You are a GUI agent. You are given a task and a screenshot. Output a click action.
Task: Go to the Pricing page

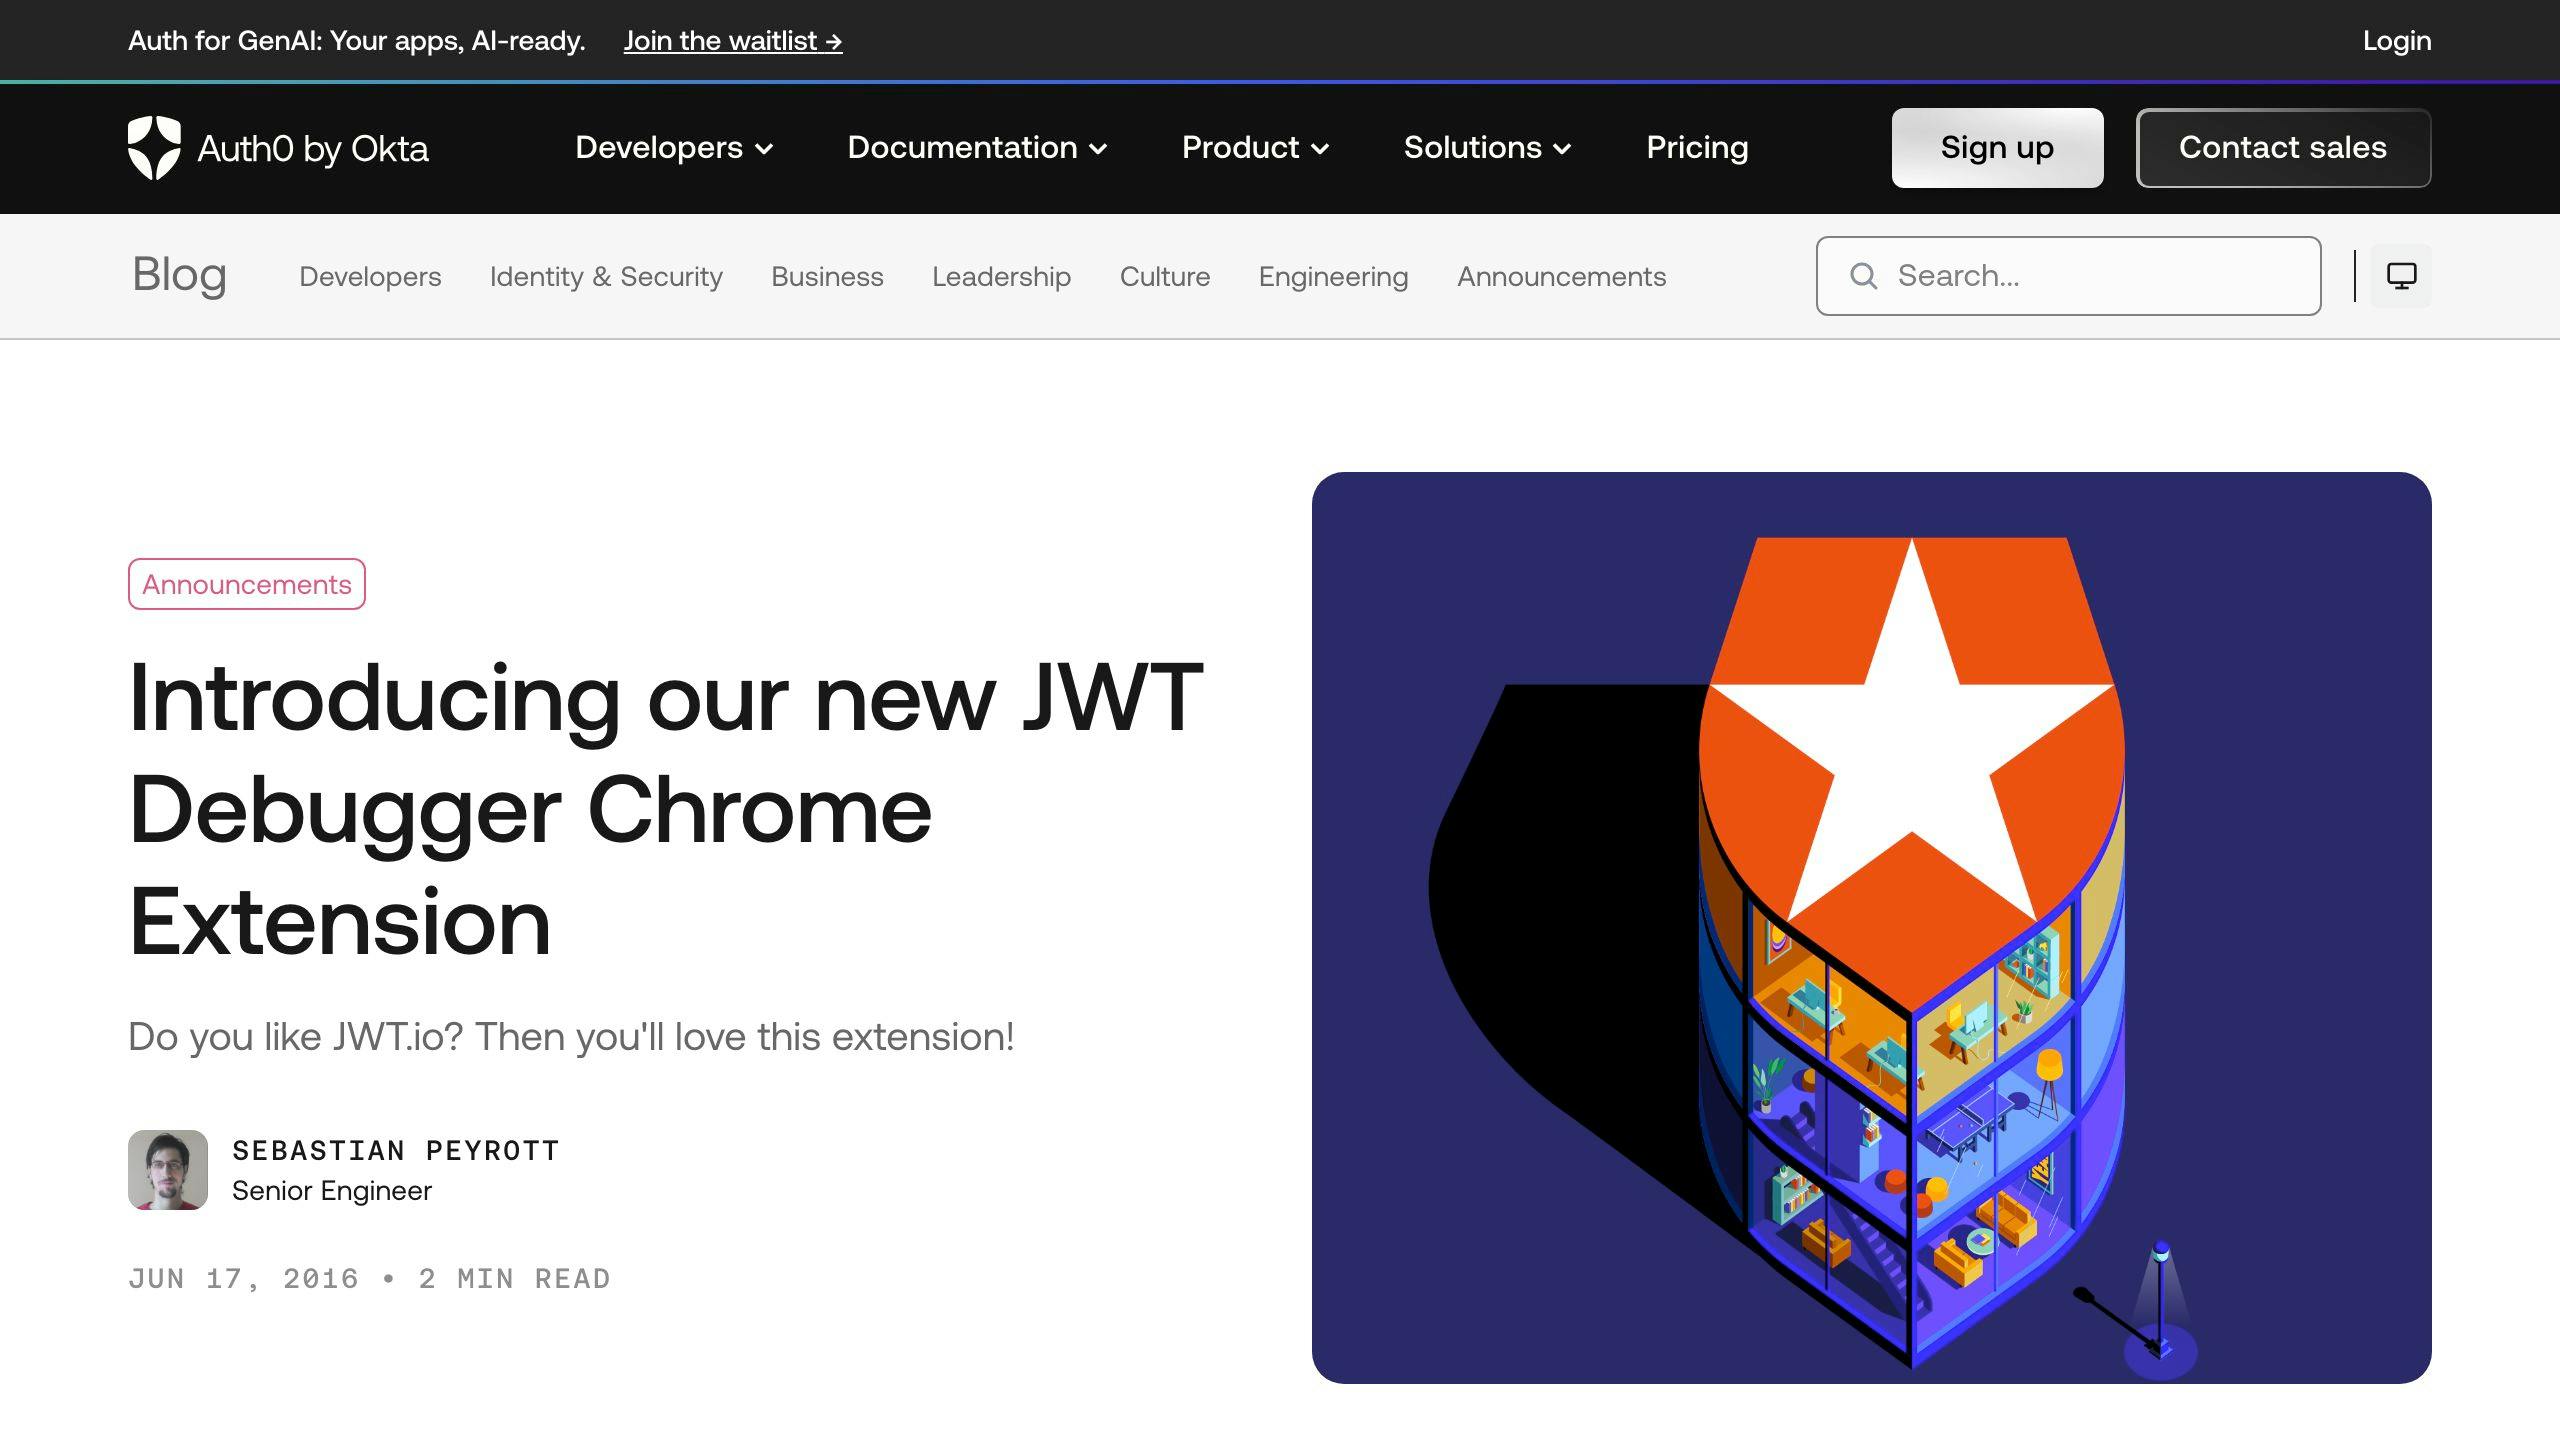pos(1697,148)
